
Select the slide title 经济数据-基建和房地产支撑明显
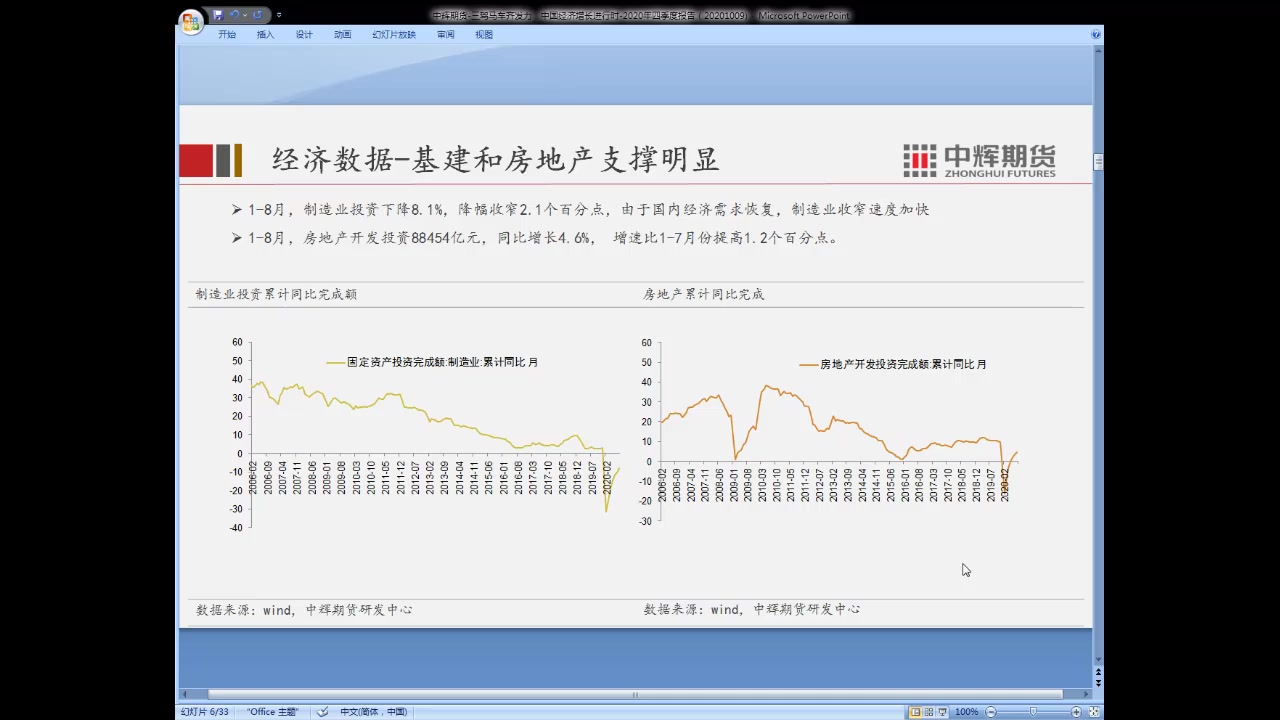point(496,160)
